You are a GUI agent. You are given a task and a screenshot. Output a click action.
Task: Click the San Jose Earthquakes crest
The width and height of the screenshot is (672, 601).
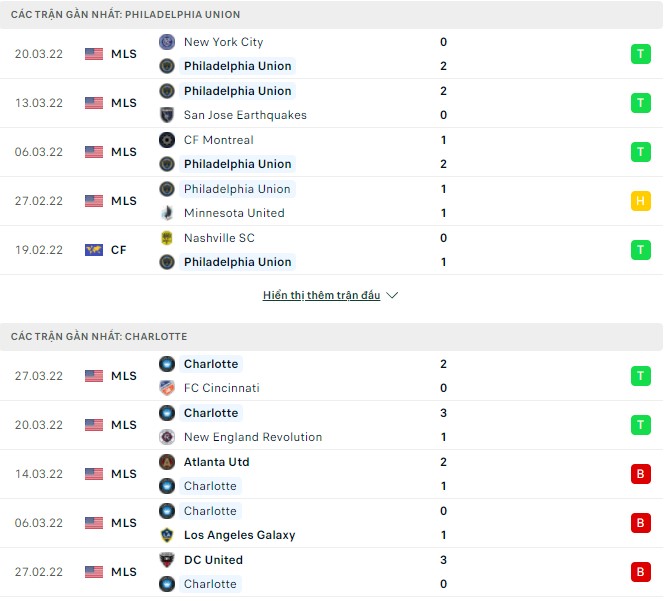pyautogui.click(x=167, y=115)
